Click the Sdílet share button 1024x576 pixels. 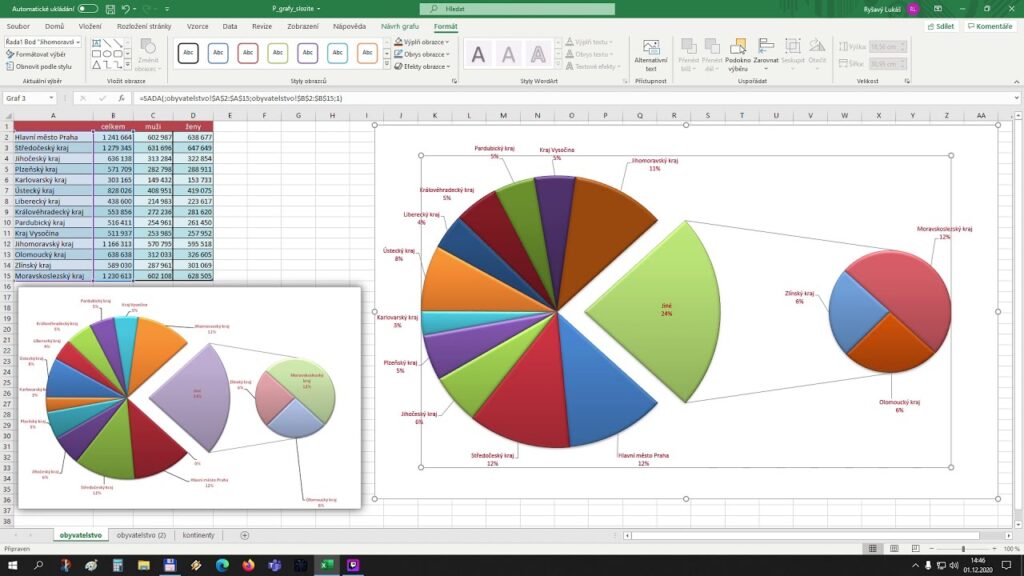point(940,26)
